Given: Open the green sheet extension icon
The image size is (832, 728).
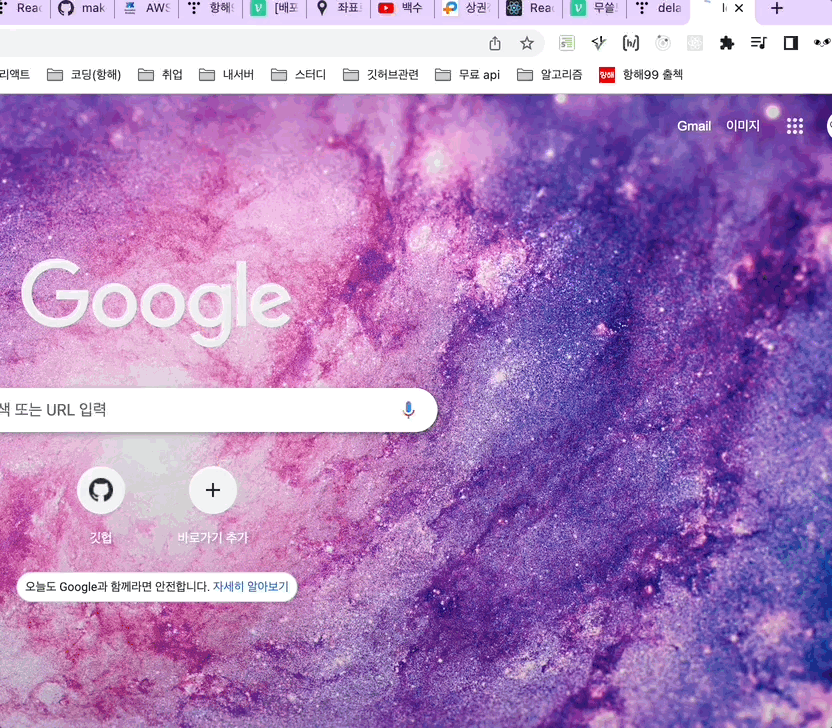Looking at the screenshot, I should coord(567,43).
